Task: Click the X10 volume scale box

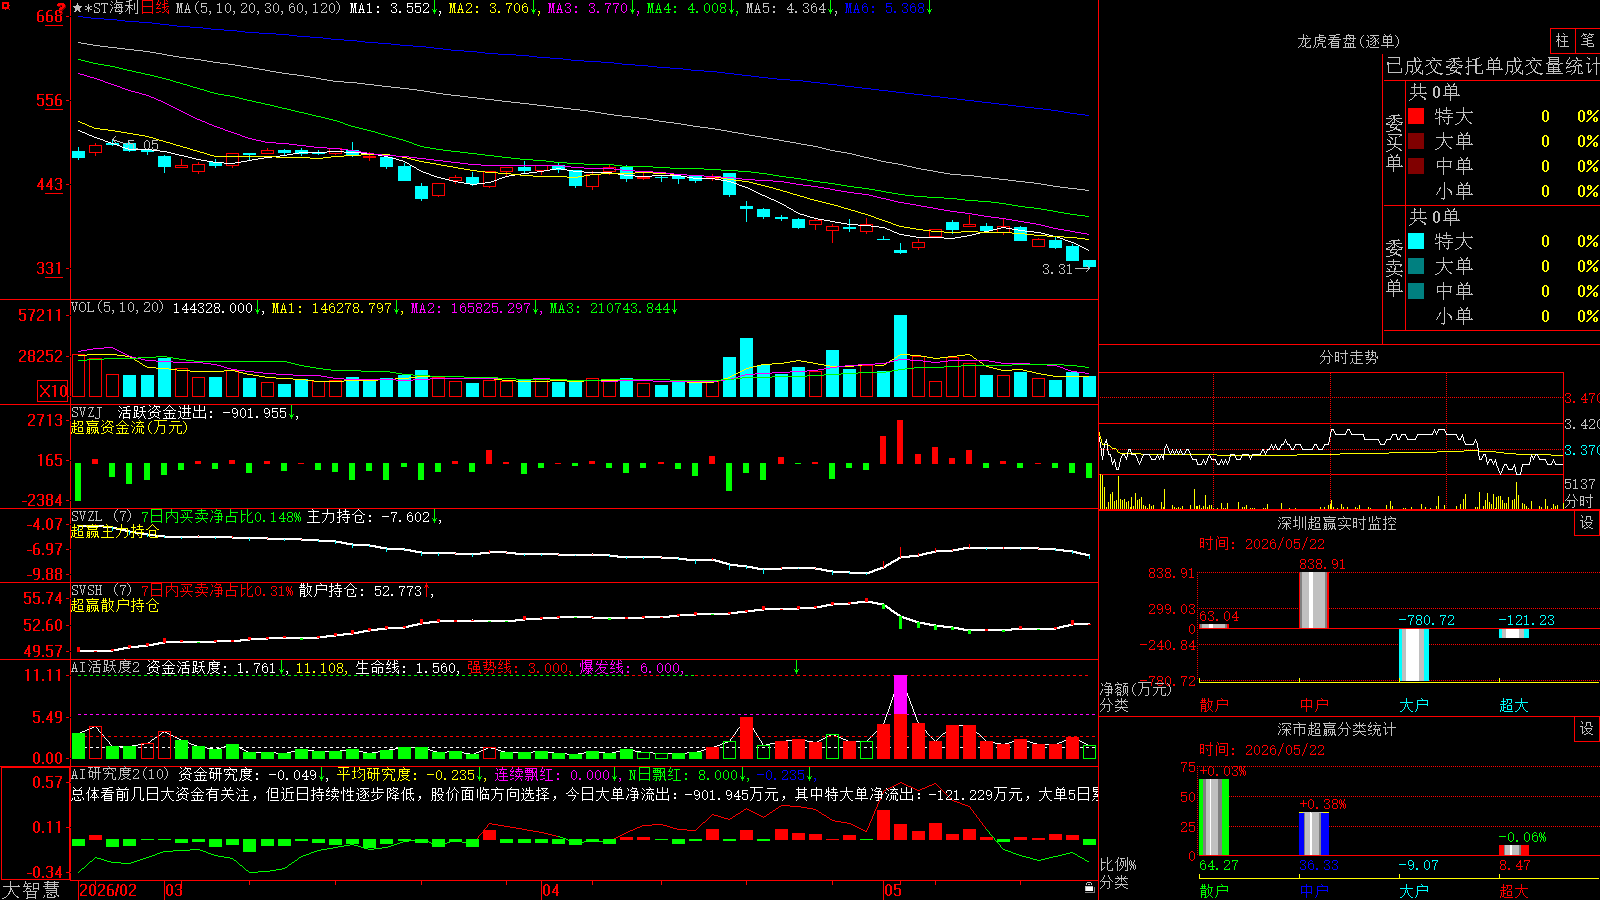Action: (53, 391)
